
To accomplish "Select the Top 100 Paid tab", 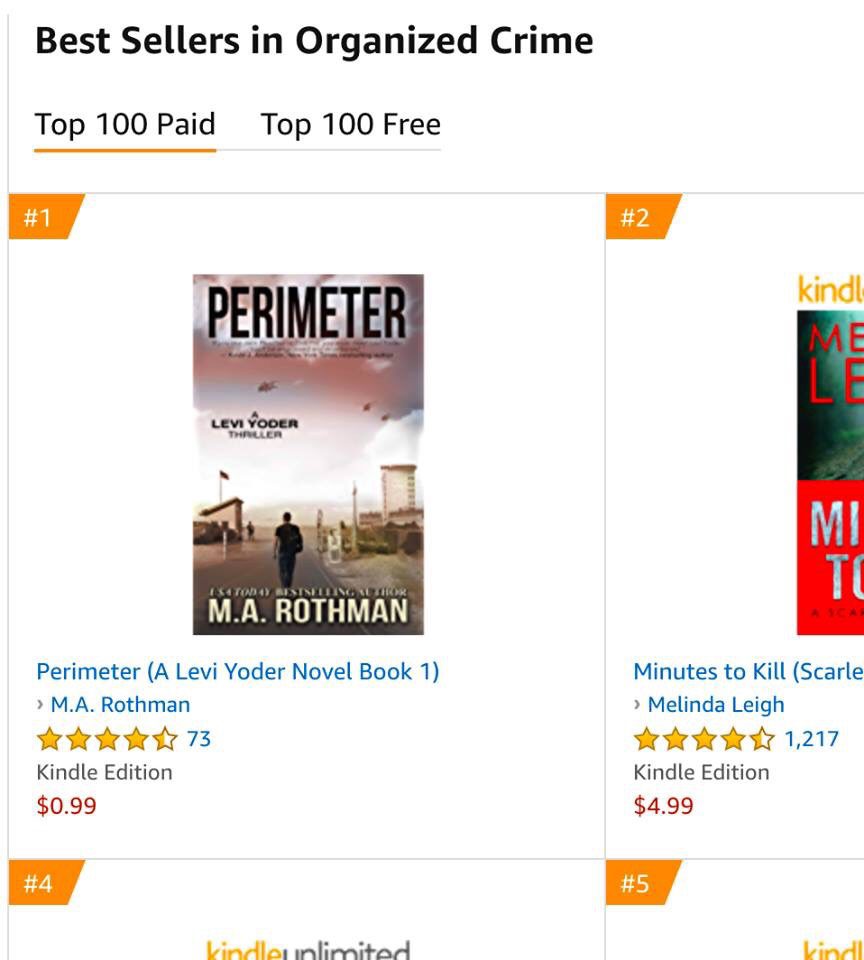I will 125,125.
